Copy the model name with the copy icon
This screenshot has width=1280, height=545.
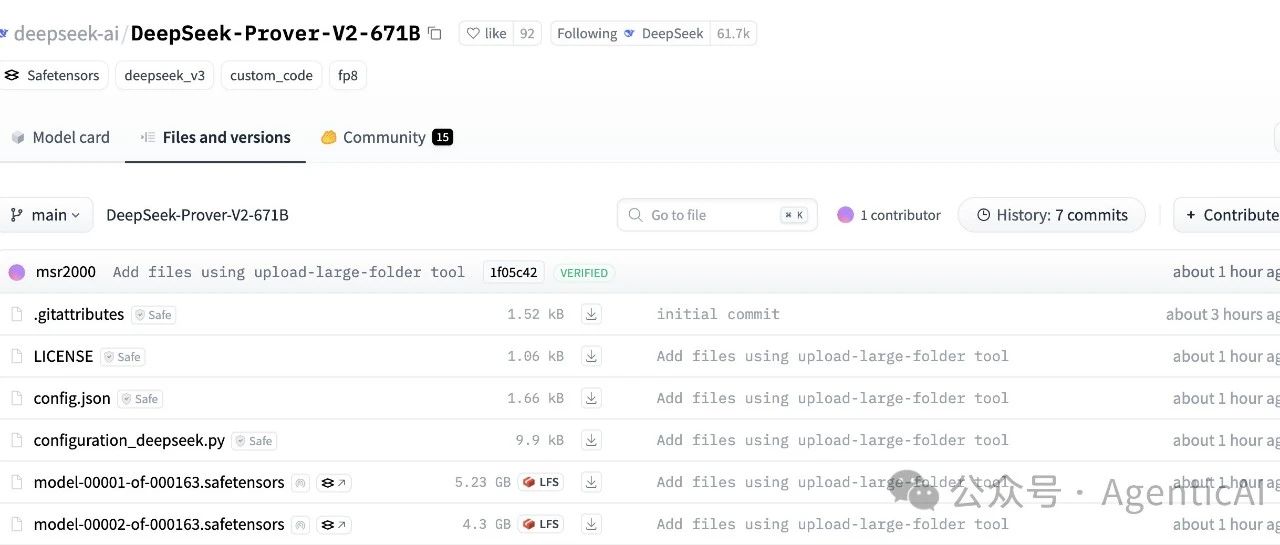click(x=434, y=33)
